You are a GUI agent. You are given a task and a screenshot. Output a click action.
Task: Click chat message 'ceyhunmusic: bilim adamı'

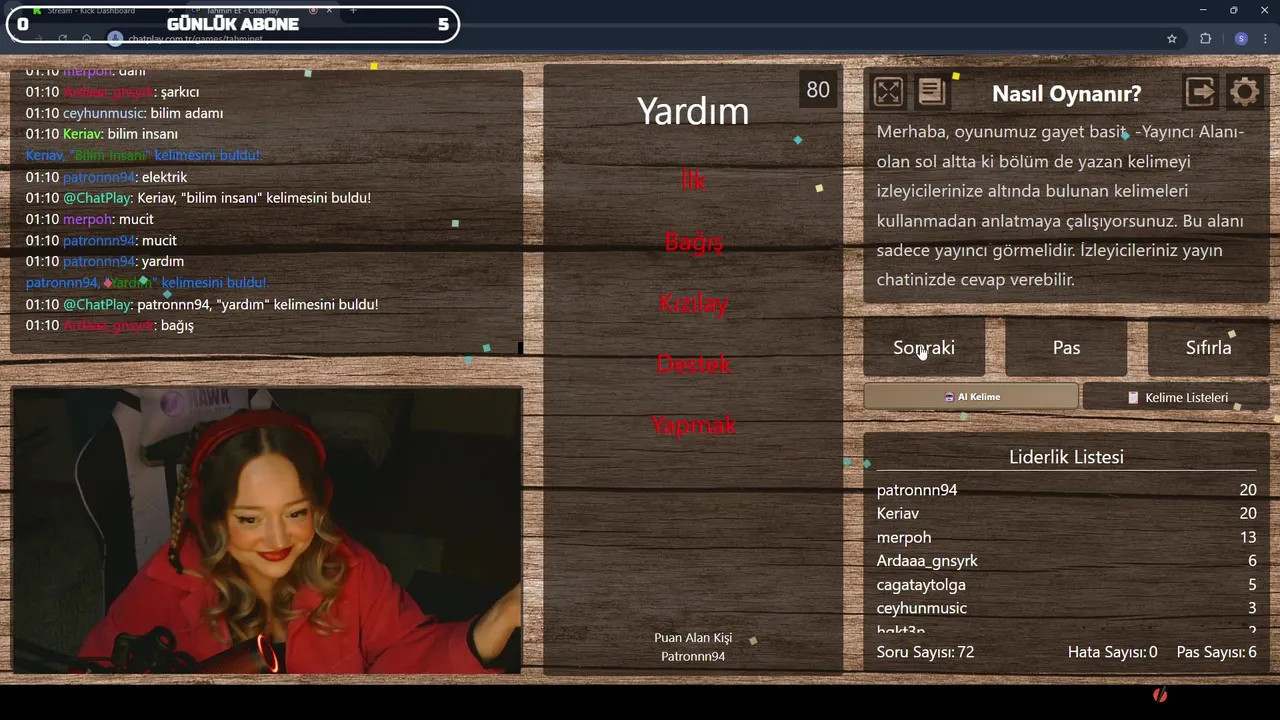click(x=124, y=113)
